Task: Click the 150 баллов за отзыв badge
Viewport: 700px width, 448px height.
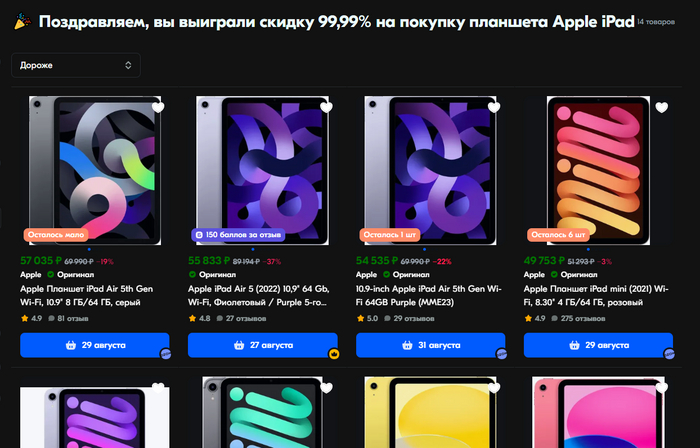Action: click(238, 235)
